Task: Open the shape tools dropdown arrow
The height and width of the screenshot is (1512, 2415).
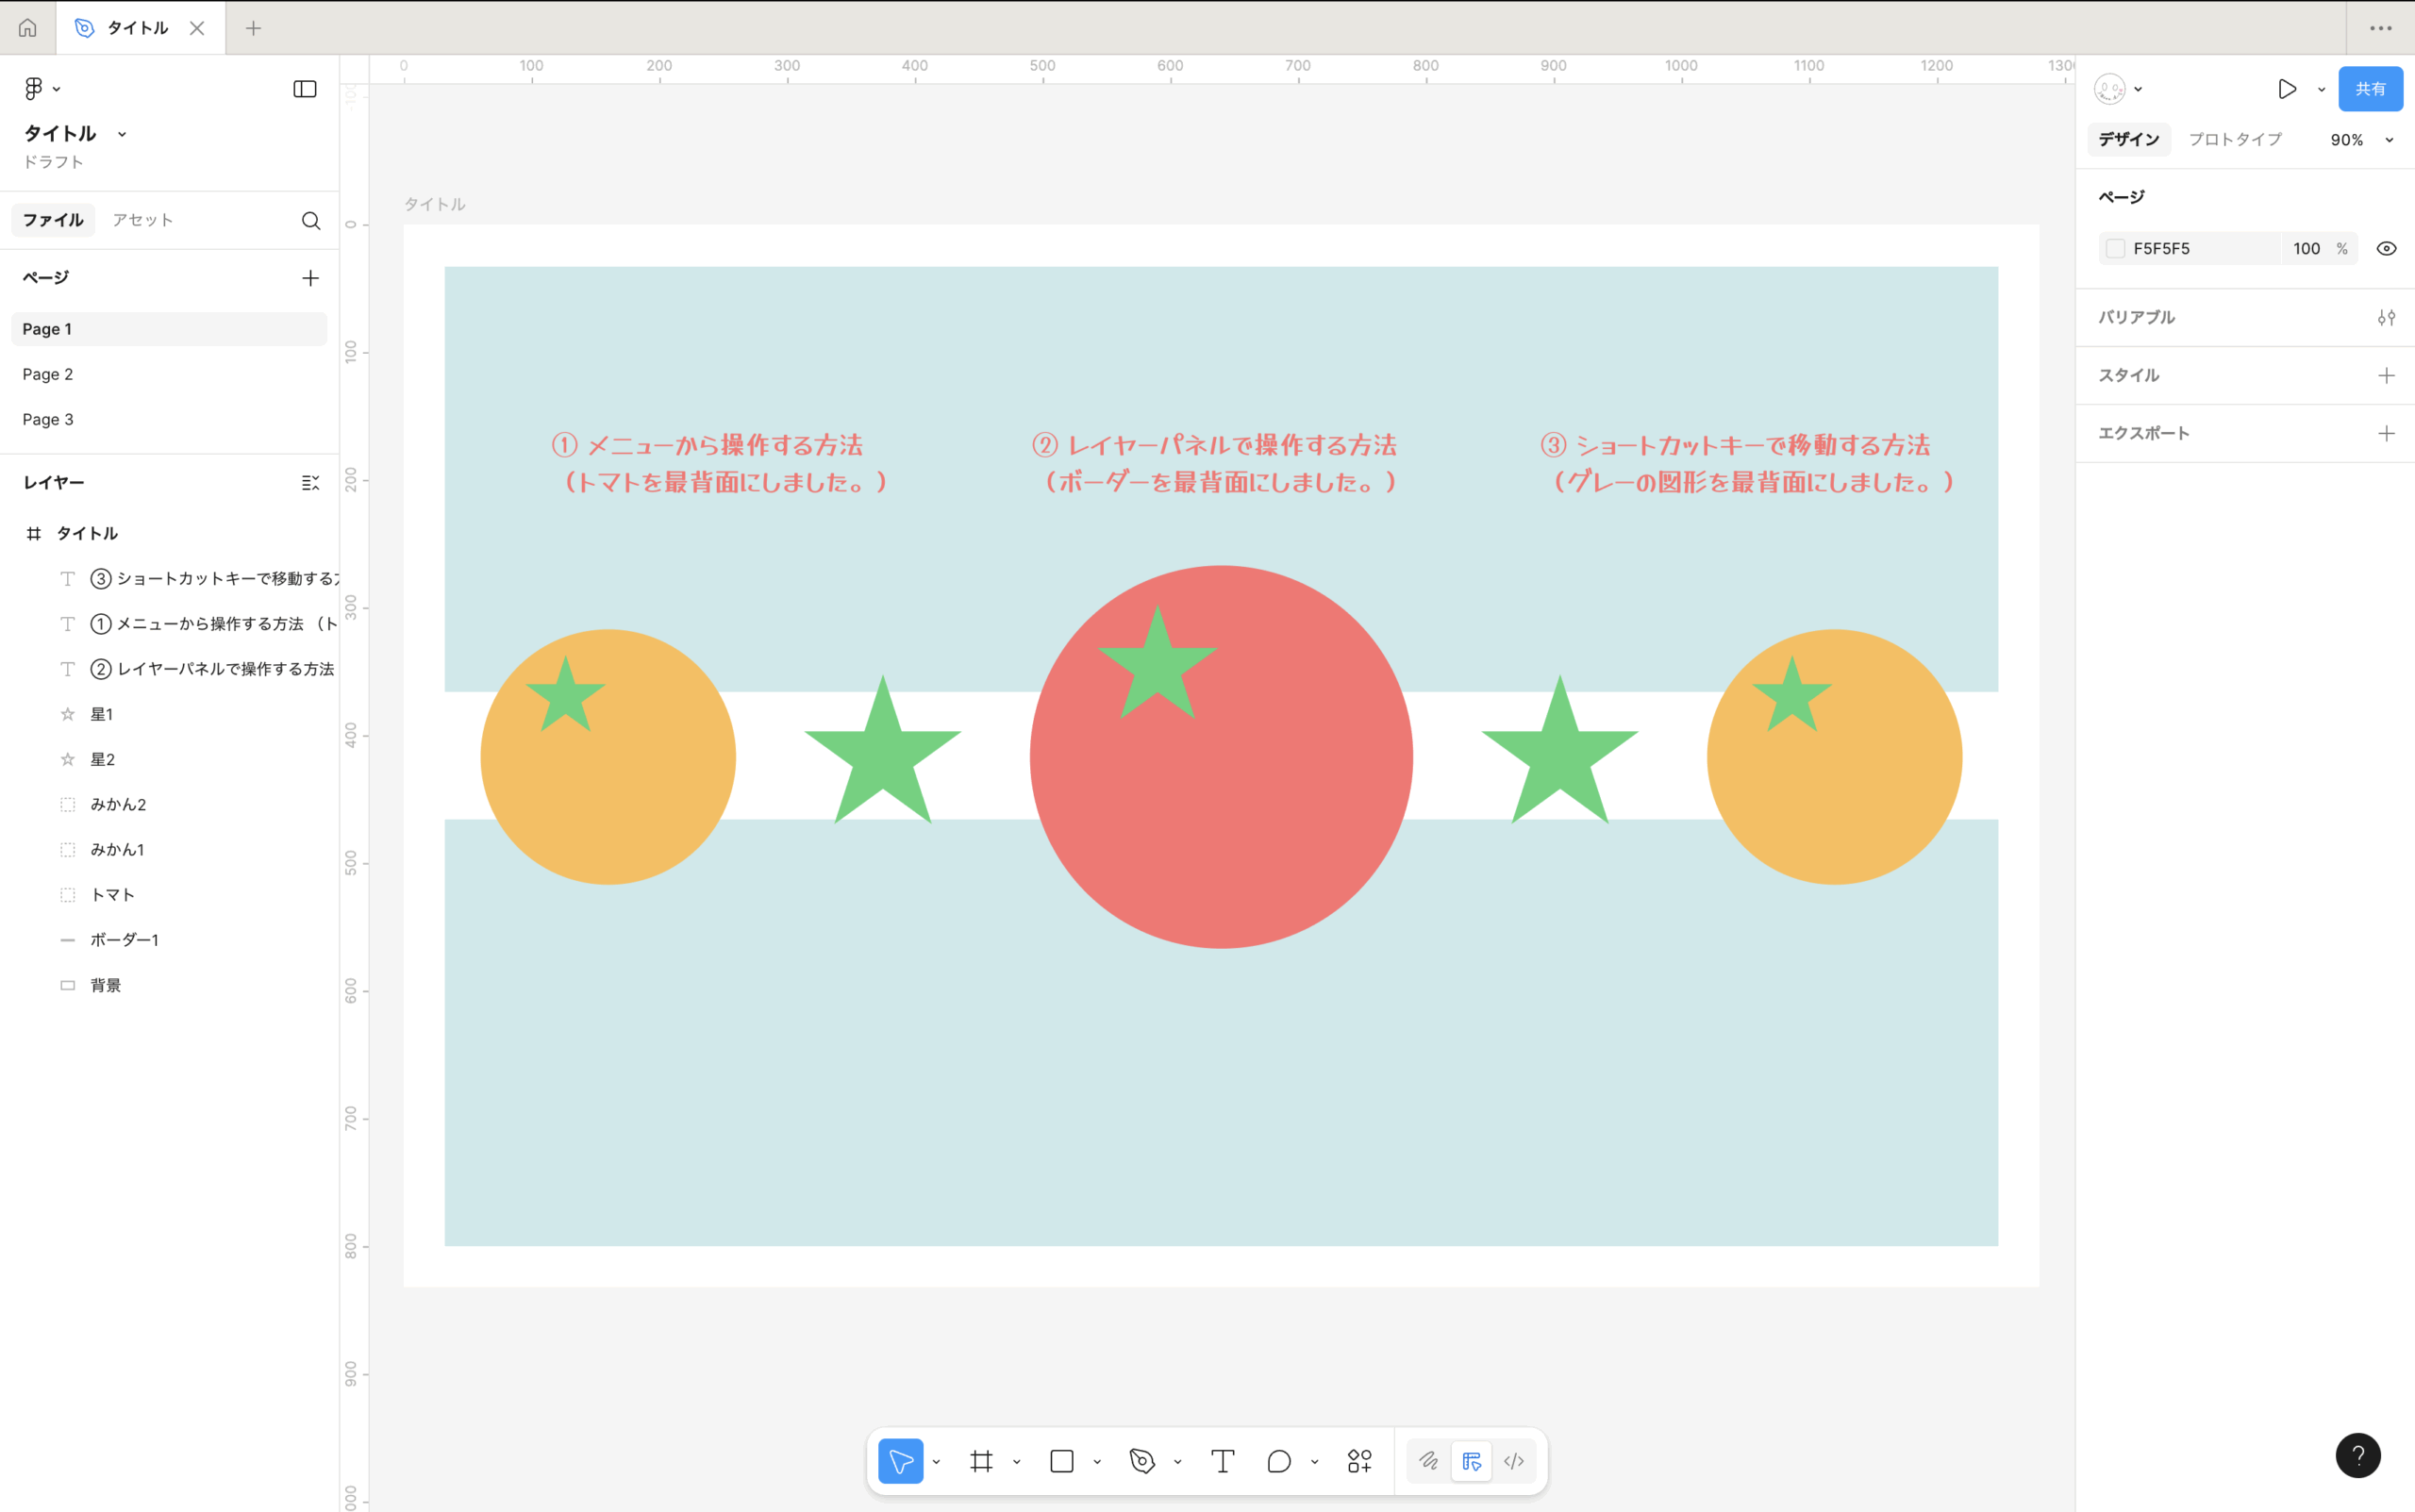Action: 1097,1460
